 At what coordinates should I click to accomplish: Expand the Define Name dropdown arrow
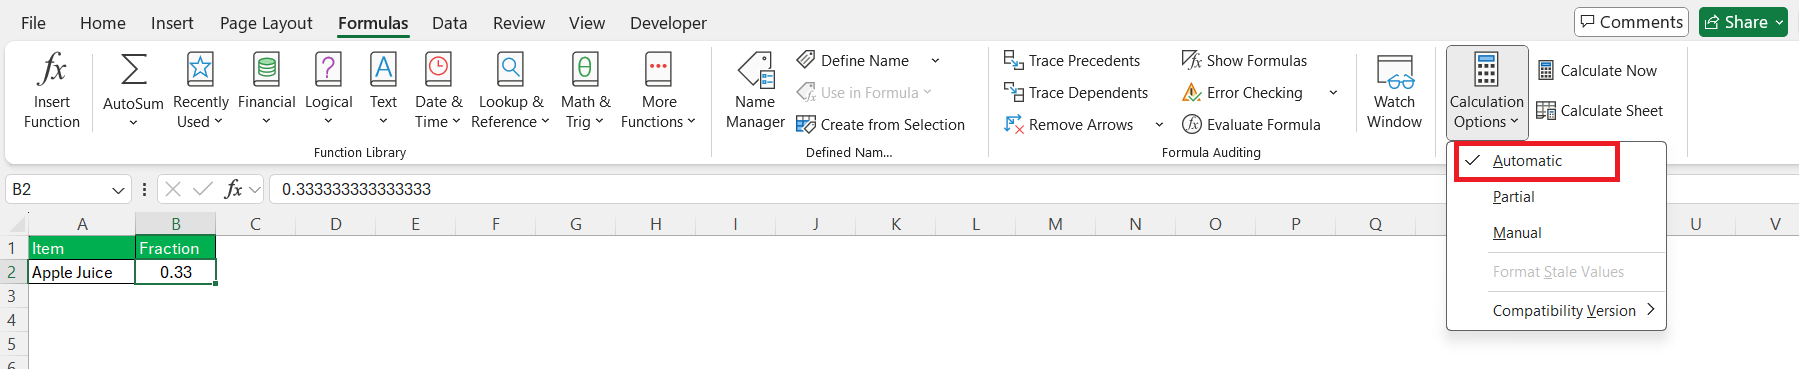(935, 61)
